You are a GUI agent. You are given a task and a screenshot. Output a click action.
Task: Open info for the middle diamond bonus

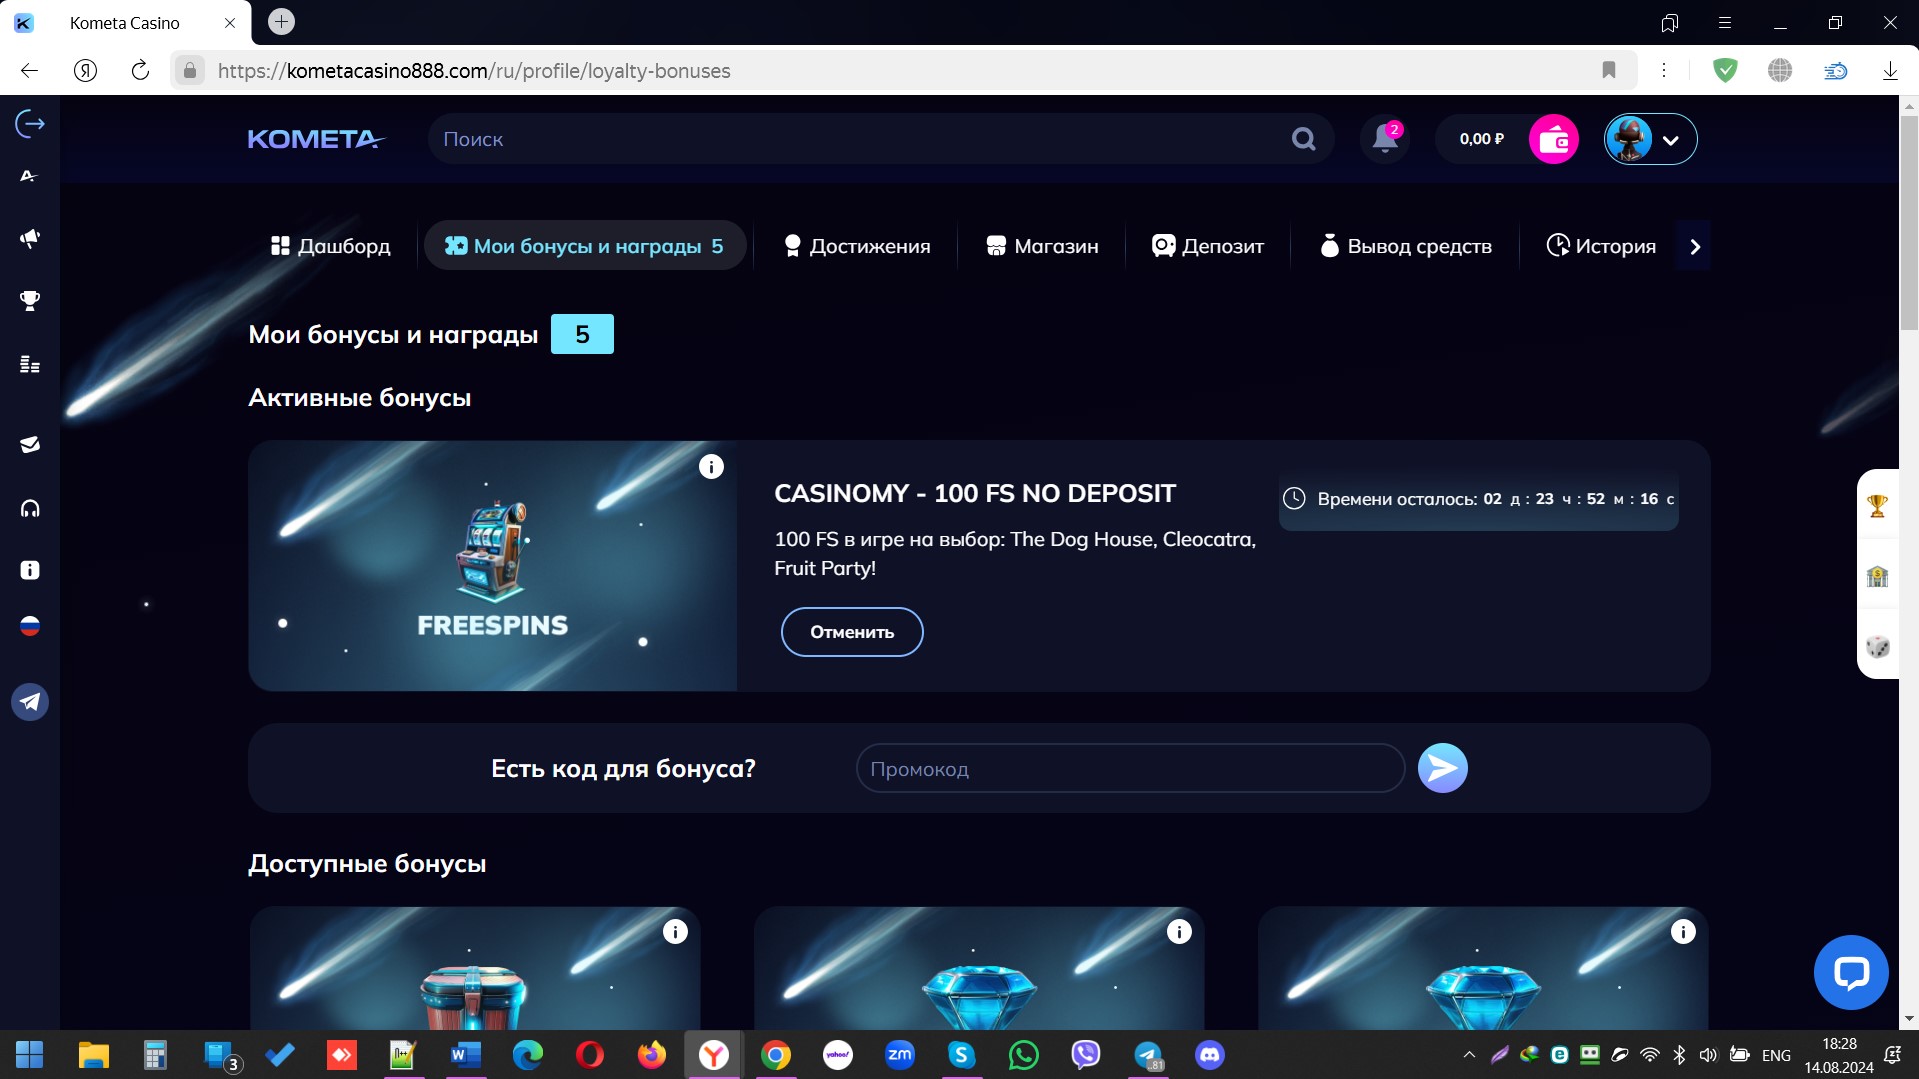pos(1179,932)
